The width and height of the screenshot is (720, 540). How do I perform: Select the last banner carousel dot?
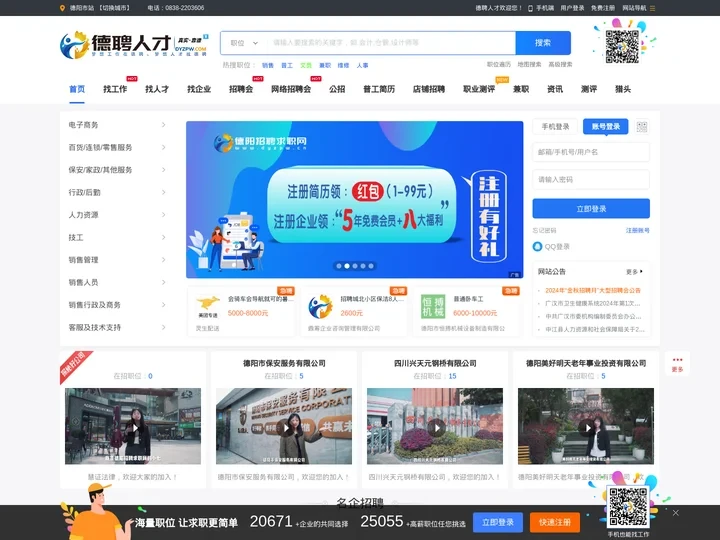pos(371,266)
